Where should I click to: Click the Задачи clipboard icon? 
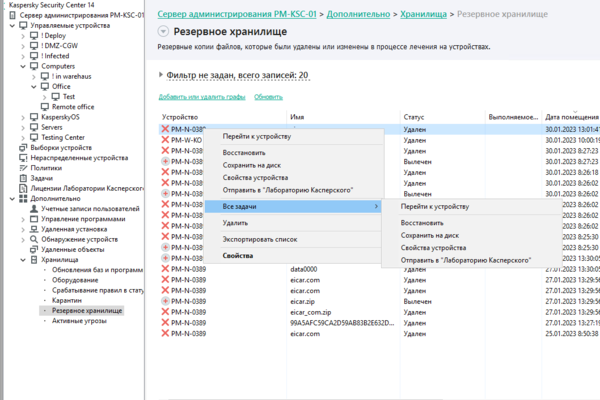[23, 178]
